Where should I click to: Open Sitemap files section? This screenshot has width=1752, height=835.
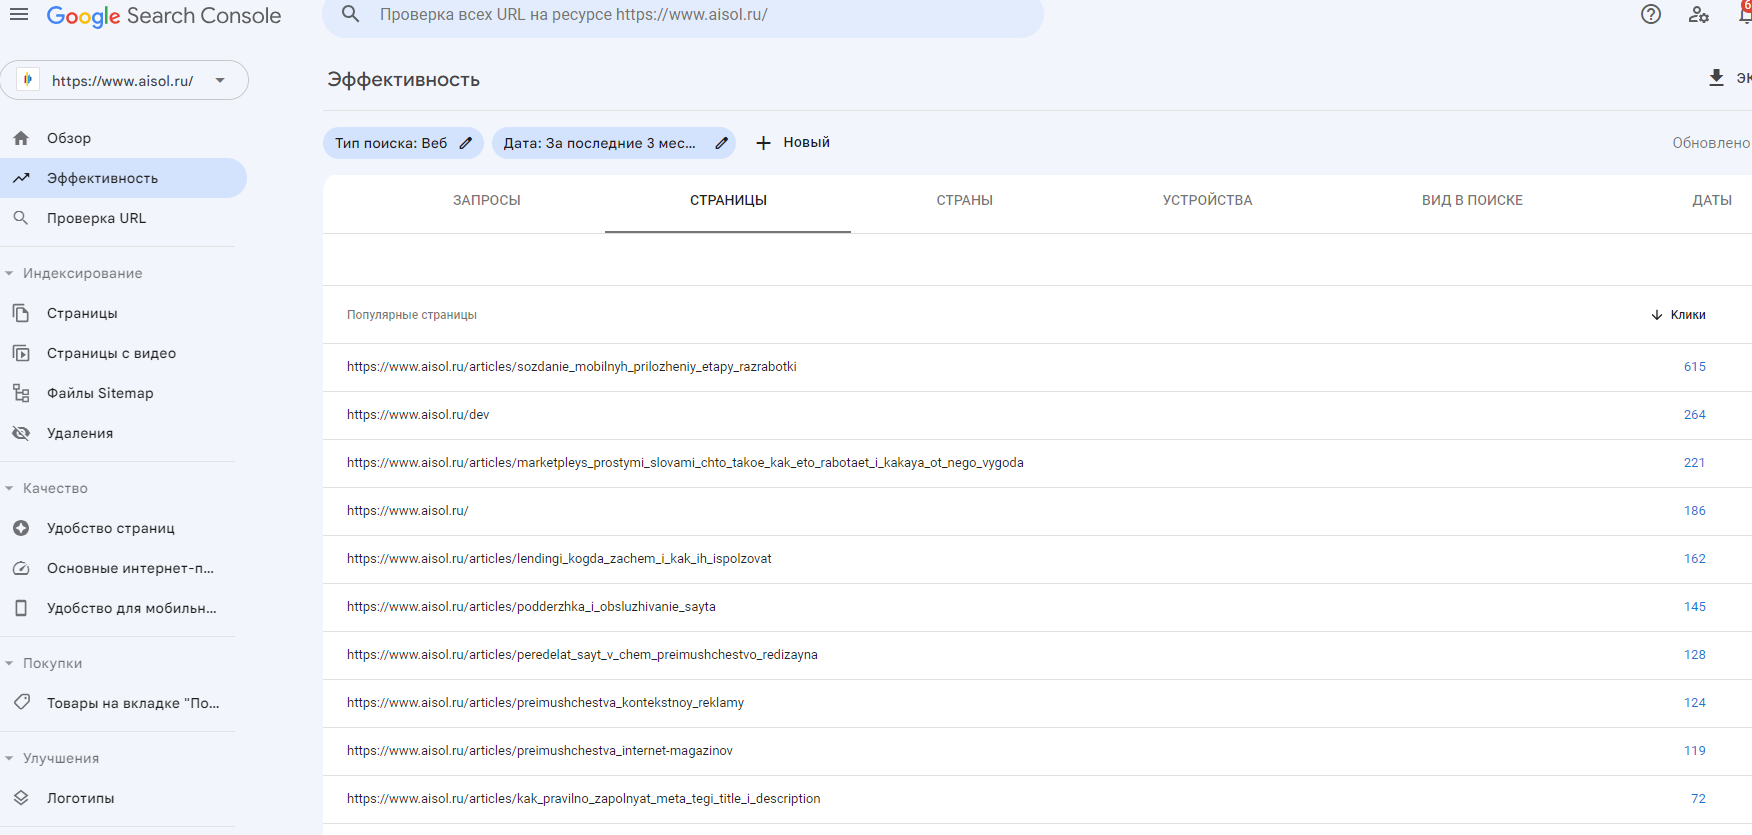coord(100,393)
